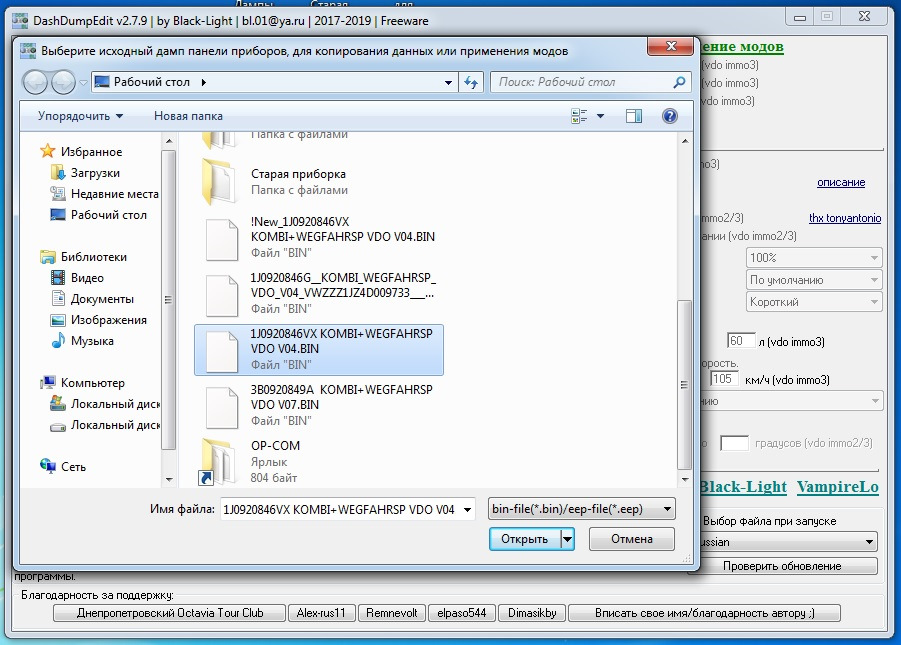This screenshot has height=645, width=901.
Task: Select 1J0920846VX KOMBI+WEGFAHRSP VDO V04.BIN file name
Action: (x=341, y=341)
